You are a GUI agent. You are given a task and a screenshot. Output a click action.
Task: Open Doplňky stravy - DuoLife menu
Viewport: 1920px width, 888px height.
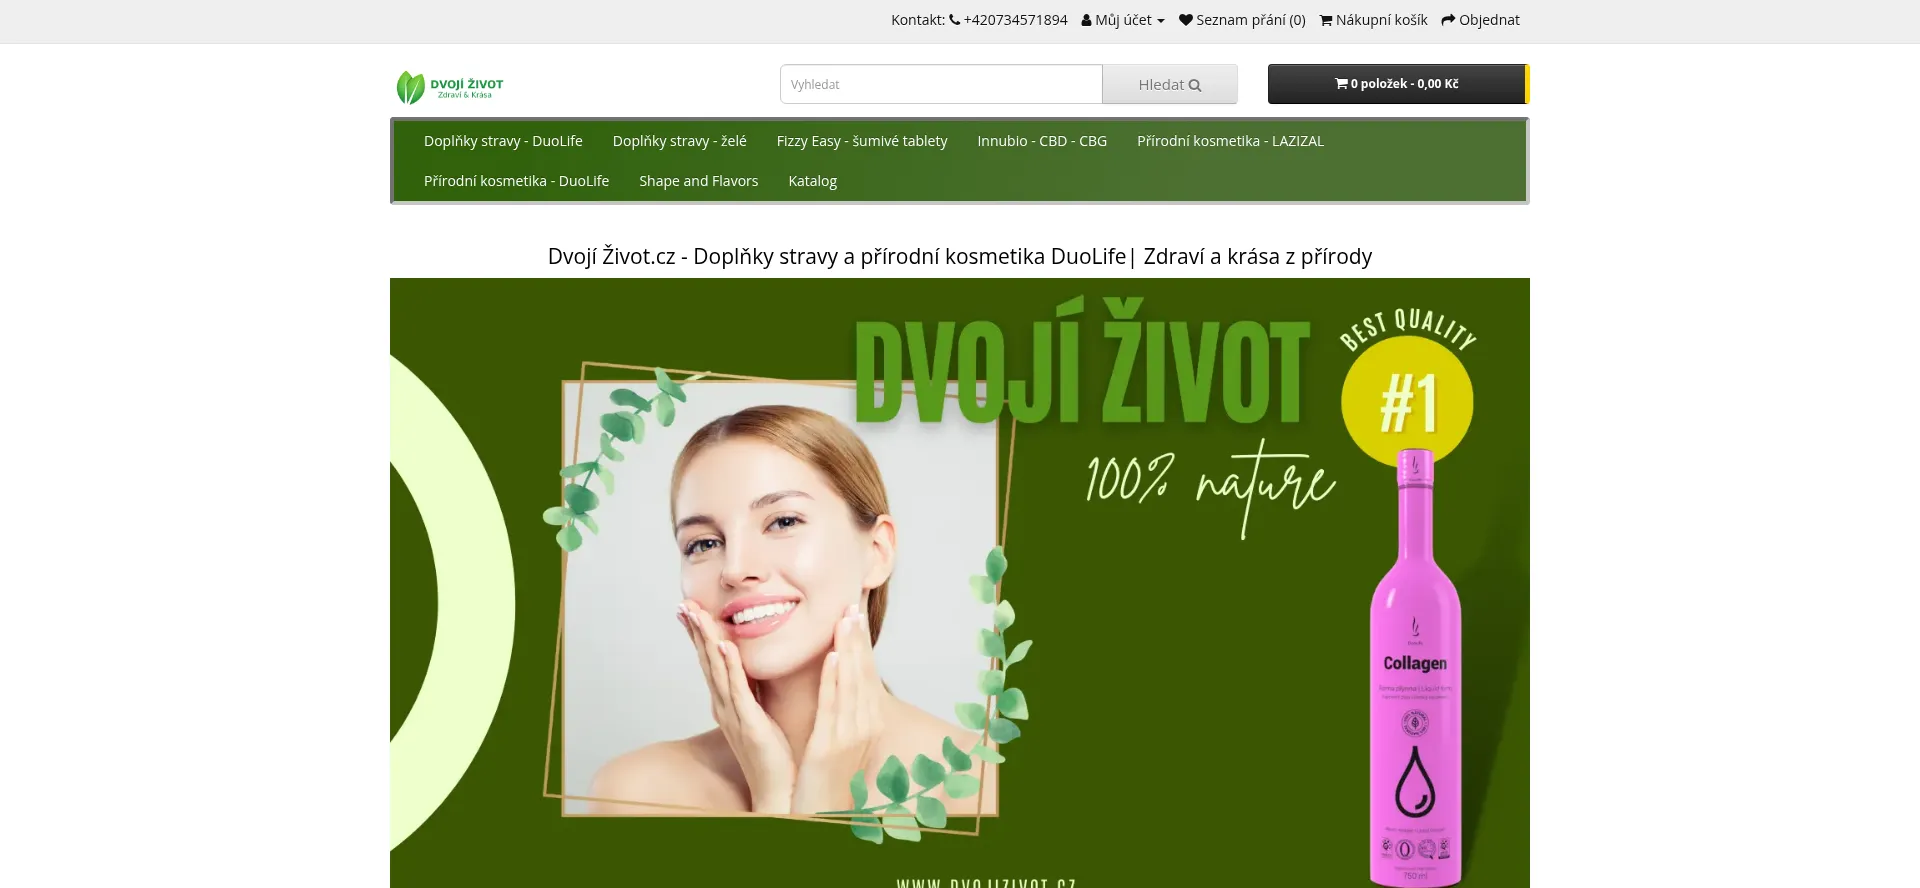(x=503, y=141)
